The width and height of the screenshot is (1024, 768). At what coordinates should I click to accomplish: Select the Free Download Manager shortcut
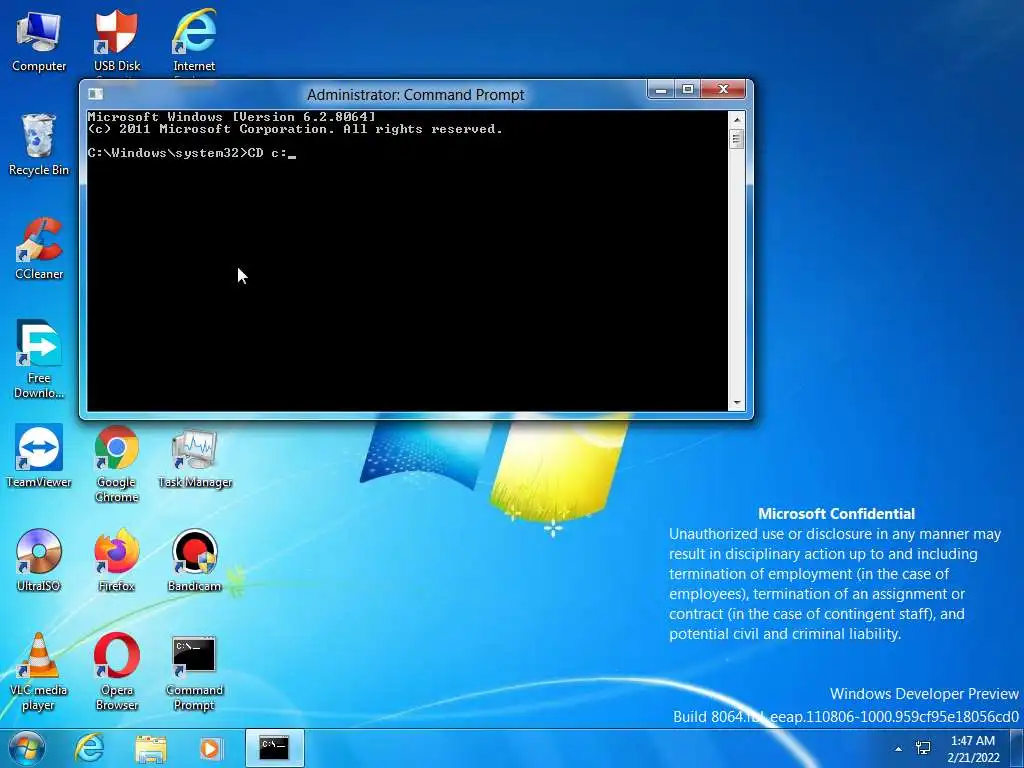(39, 359)
